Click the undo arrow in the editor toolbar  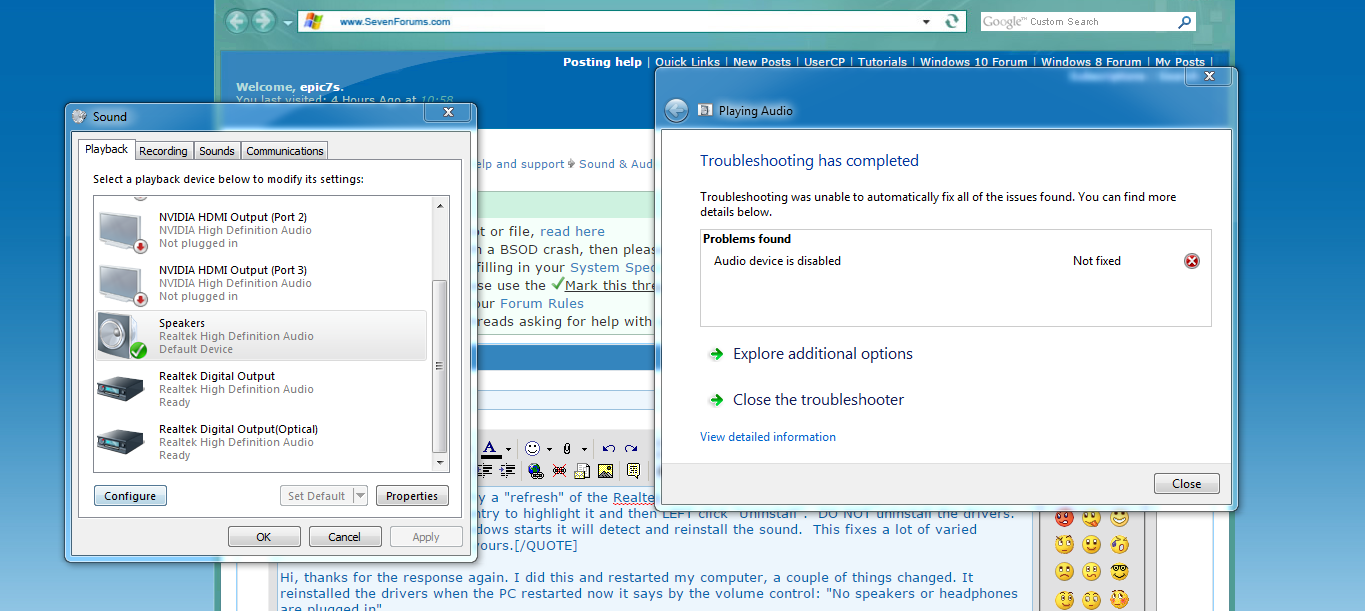[x=609, y=449]
